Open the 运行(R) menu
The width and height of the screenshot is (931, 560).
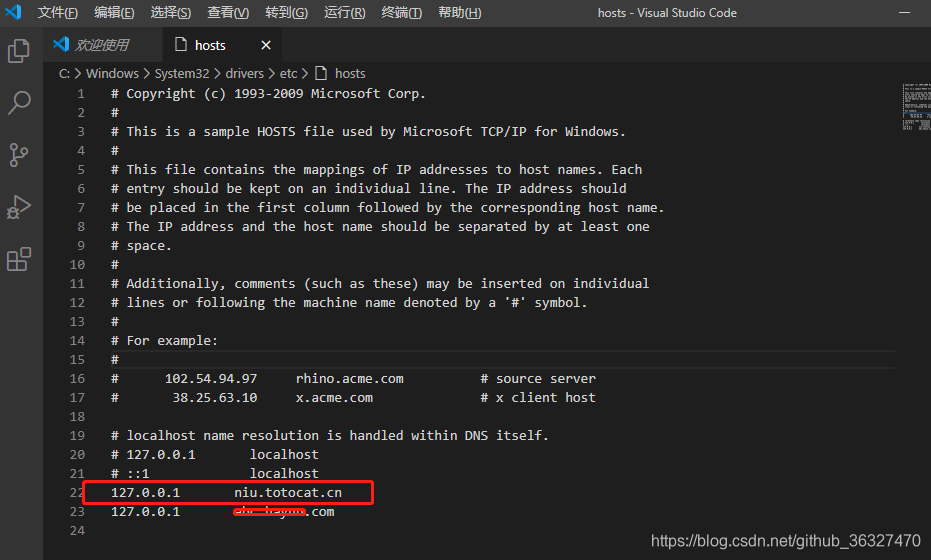(x=344, y=12)
